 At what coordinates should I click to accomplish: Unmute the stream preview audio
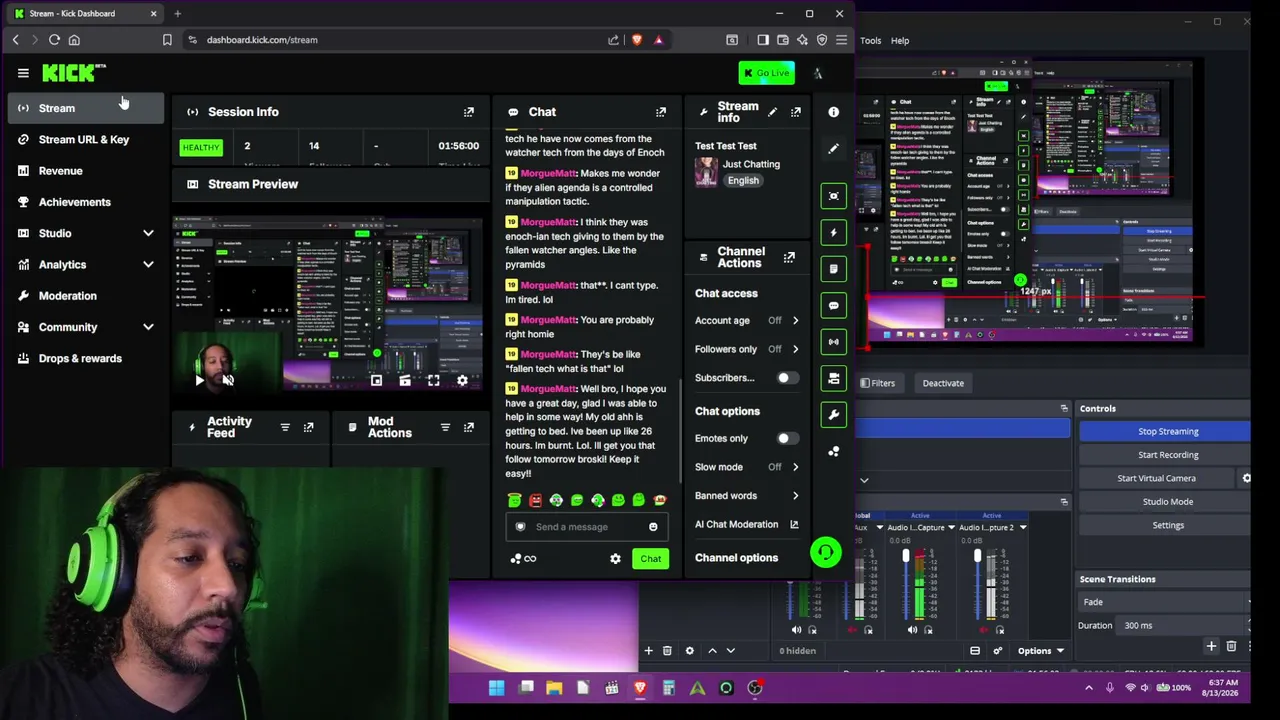[x=228, y=381]
